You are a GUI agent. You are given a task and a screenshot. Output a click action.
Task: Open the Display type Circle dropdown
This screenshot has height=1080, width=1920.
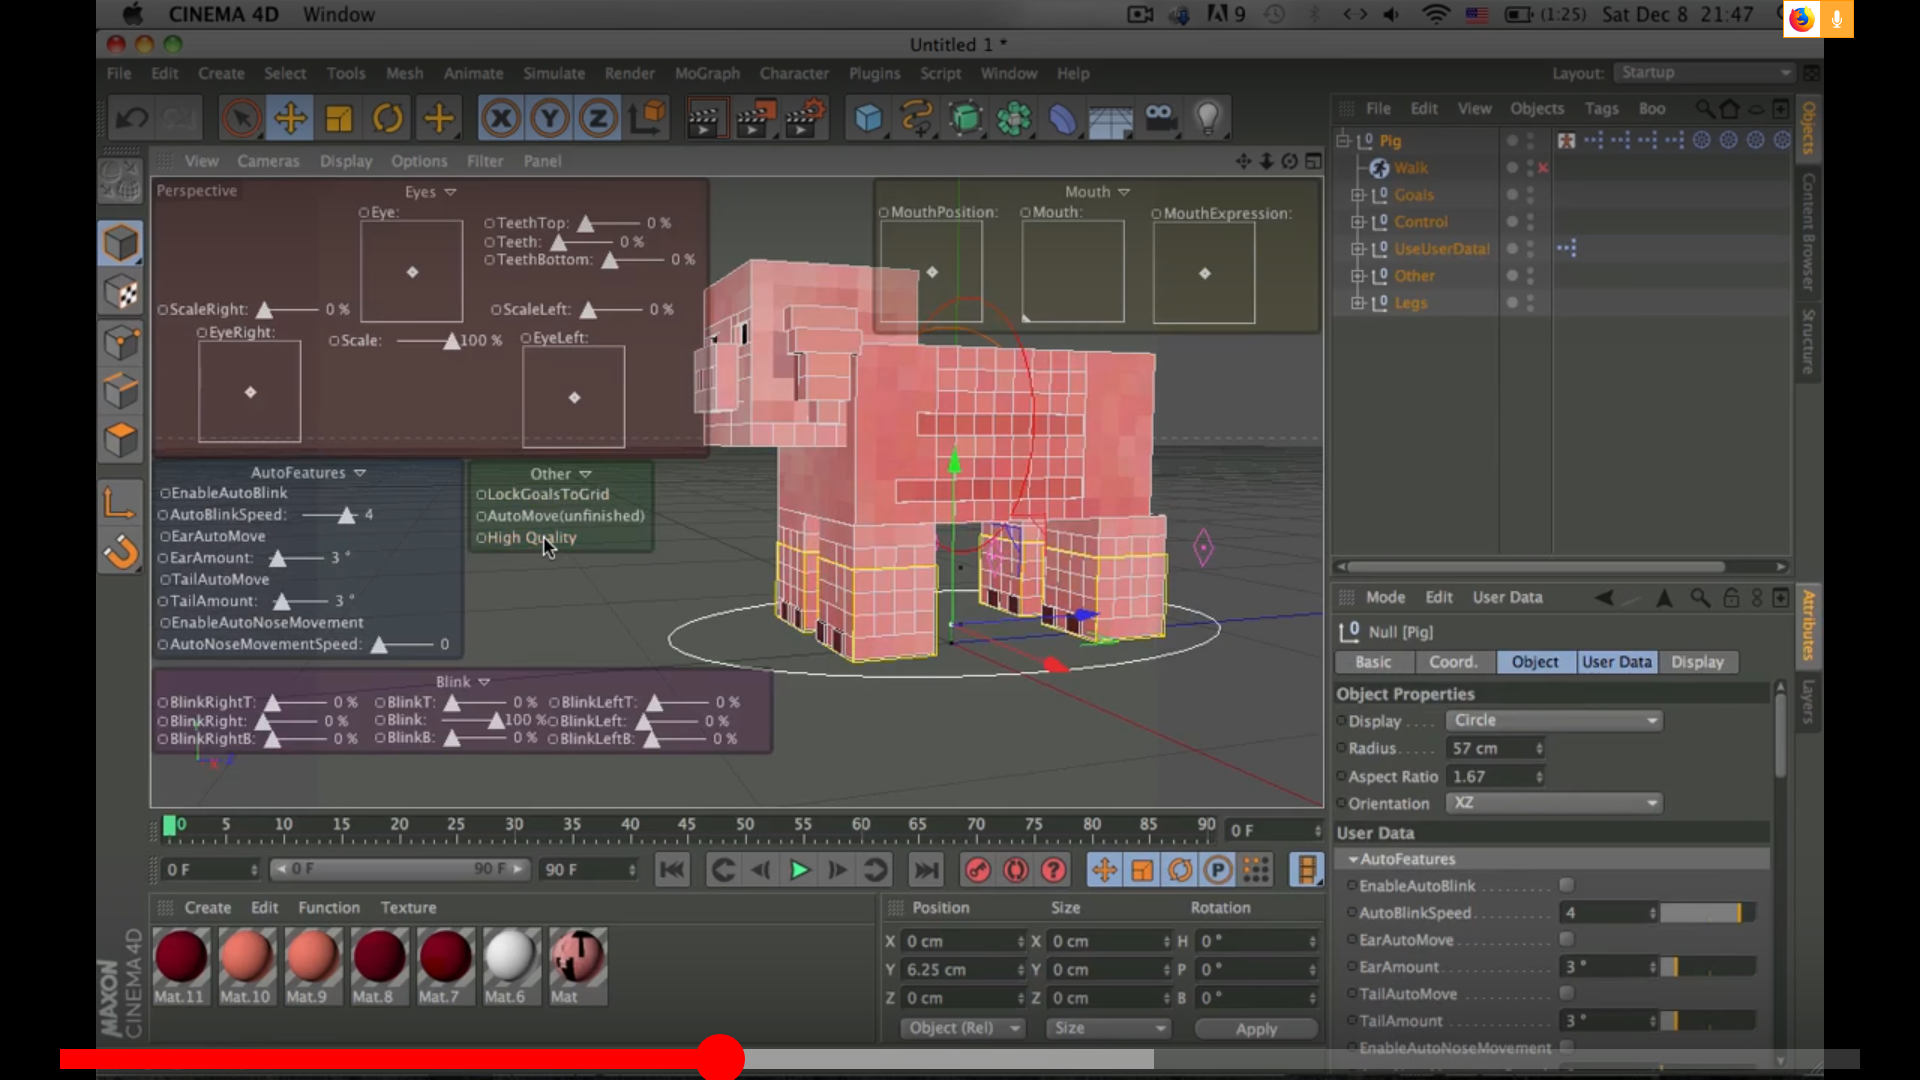tap(1554, 720)
